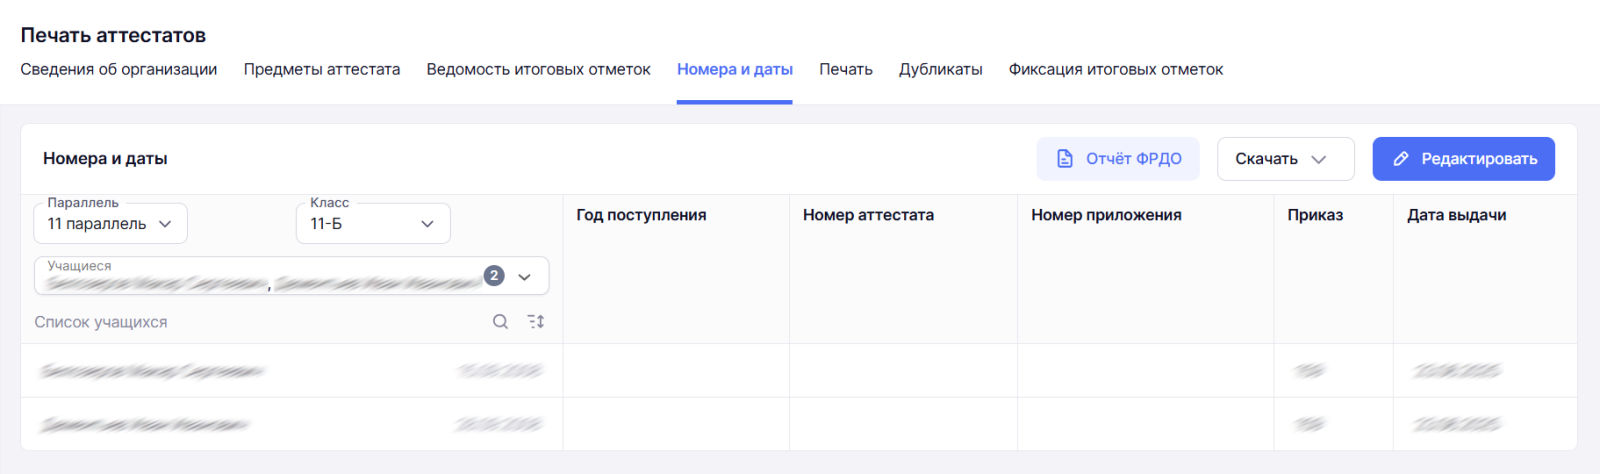The width and height of the screenshot is (1600, 474).
Task: Click the Номер приложения column header
Action: [1106, 215]
